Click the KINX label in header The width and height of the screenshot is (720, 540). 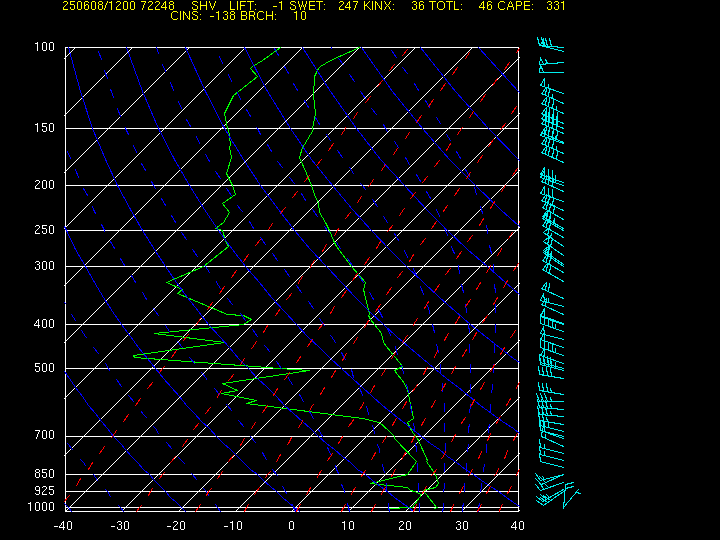379,6
